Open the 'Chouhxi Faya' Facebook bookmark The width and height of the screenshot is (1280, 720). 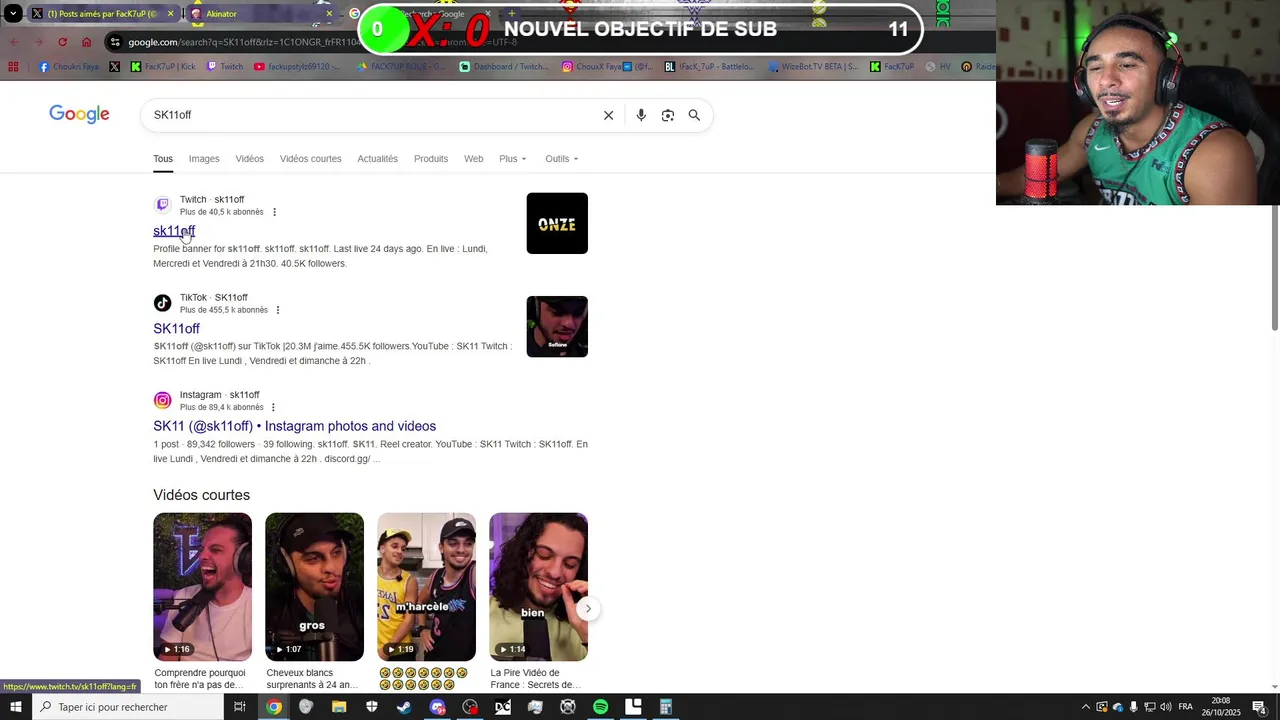tap(69, 67)
